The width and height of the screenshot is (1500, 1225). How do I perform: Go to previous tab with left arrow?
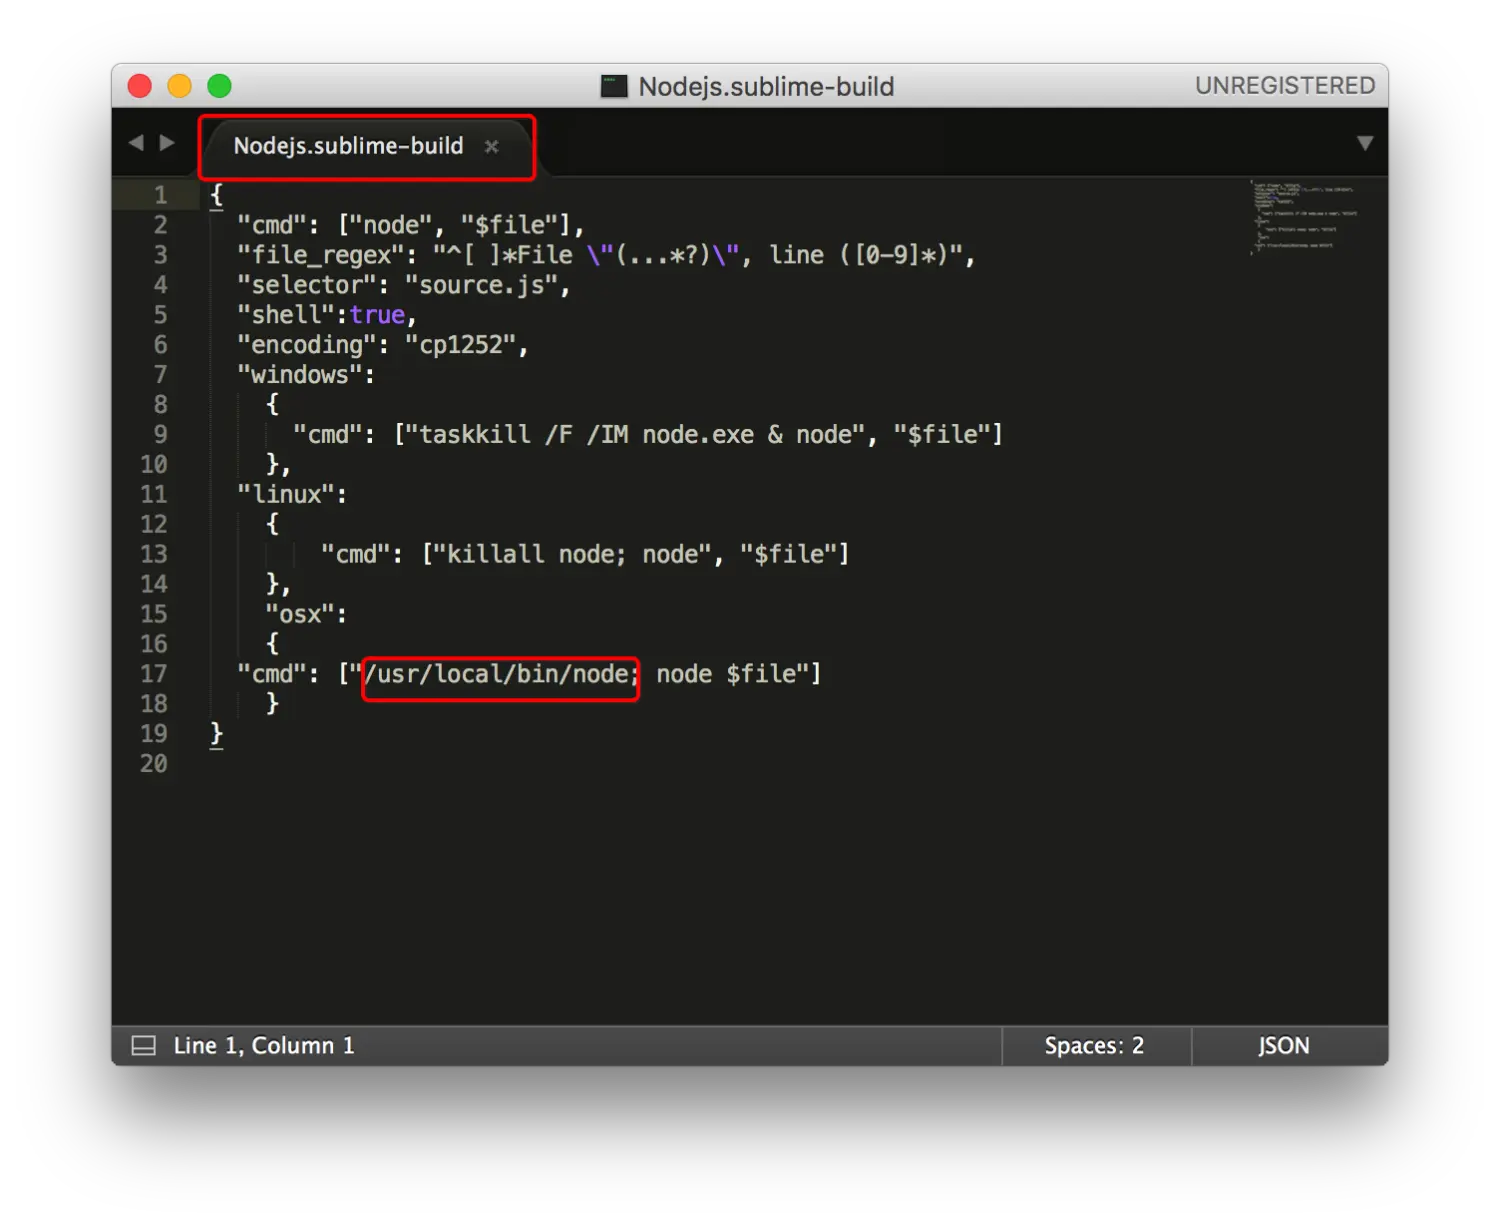pyautogui.click(x=137, y=143)
